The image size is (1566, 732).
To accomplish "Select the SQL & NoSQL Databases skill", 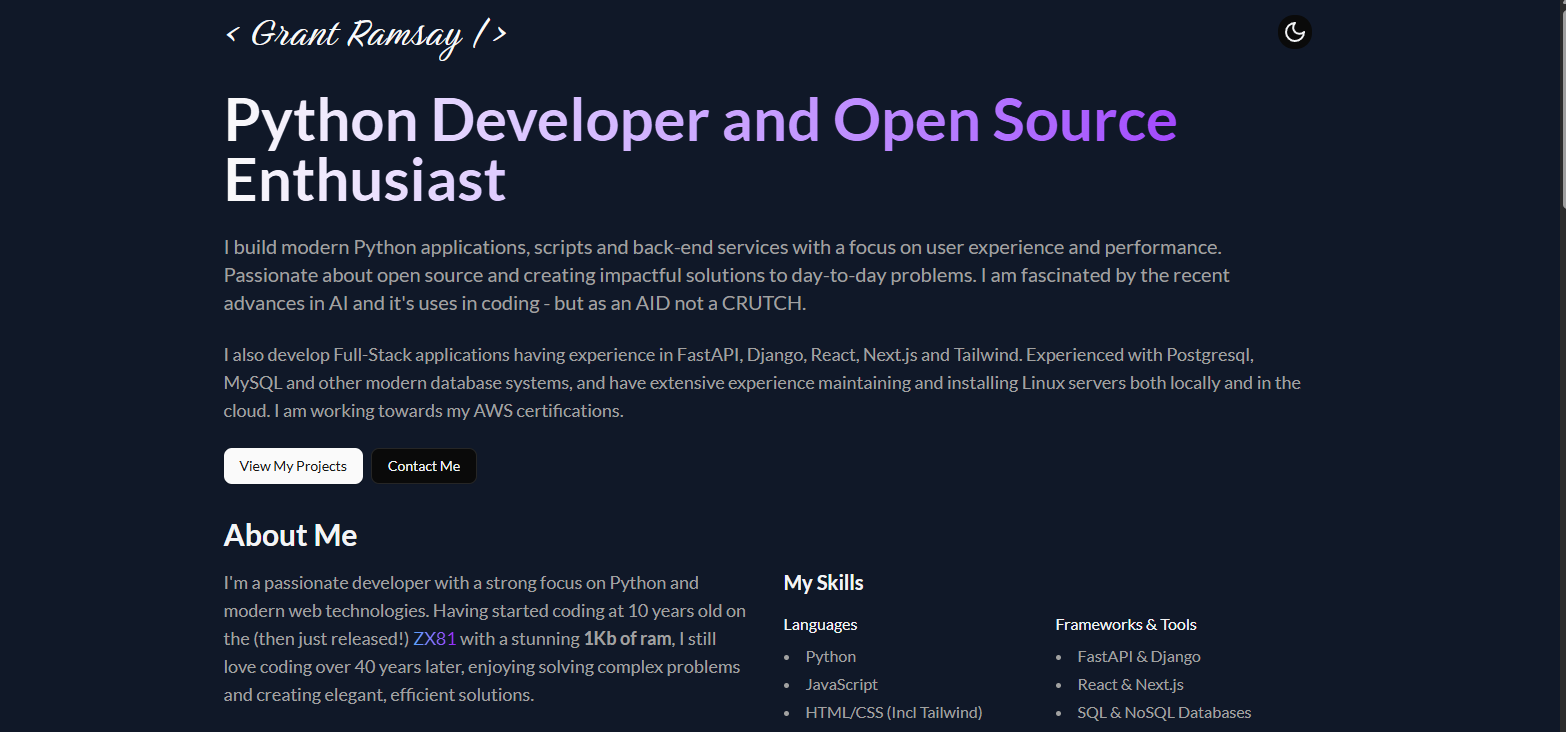I will pos(1163,712).
